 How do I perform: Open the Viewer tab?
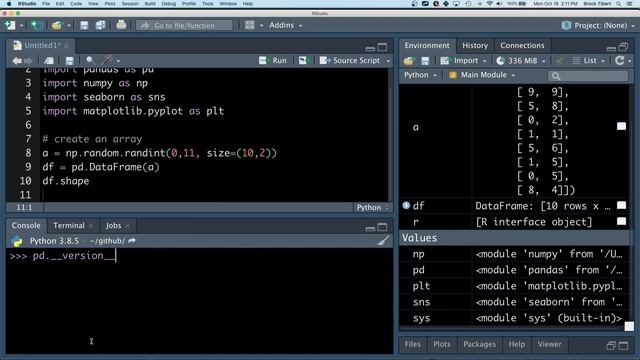click(x=549, y=344)
